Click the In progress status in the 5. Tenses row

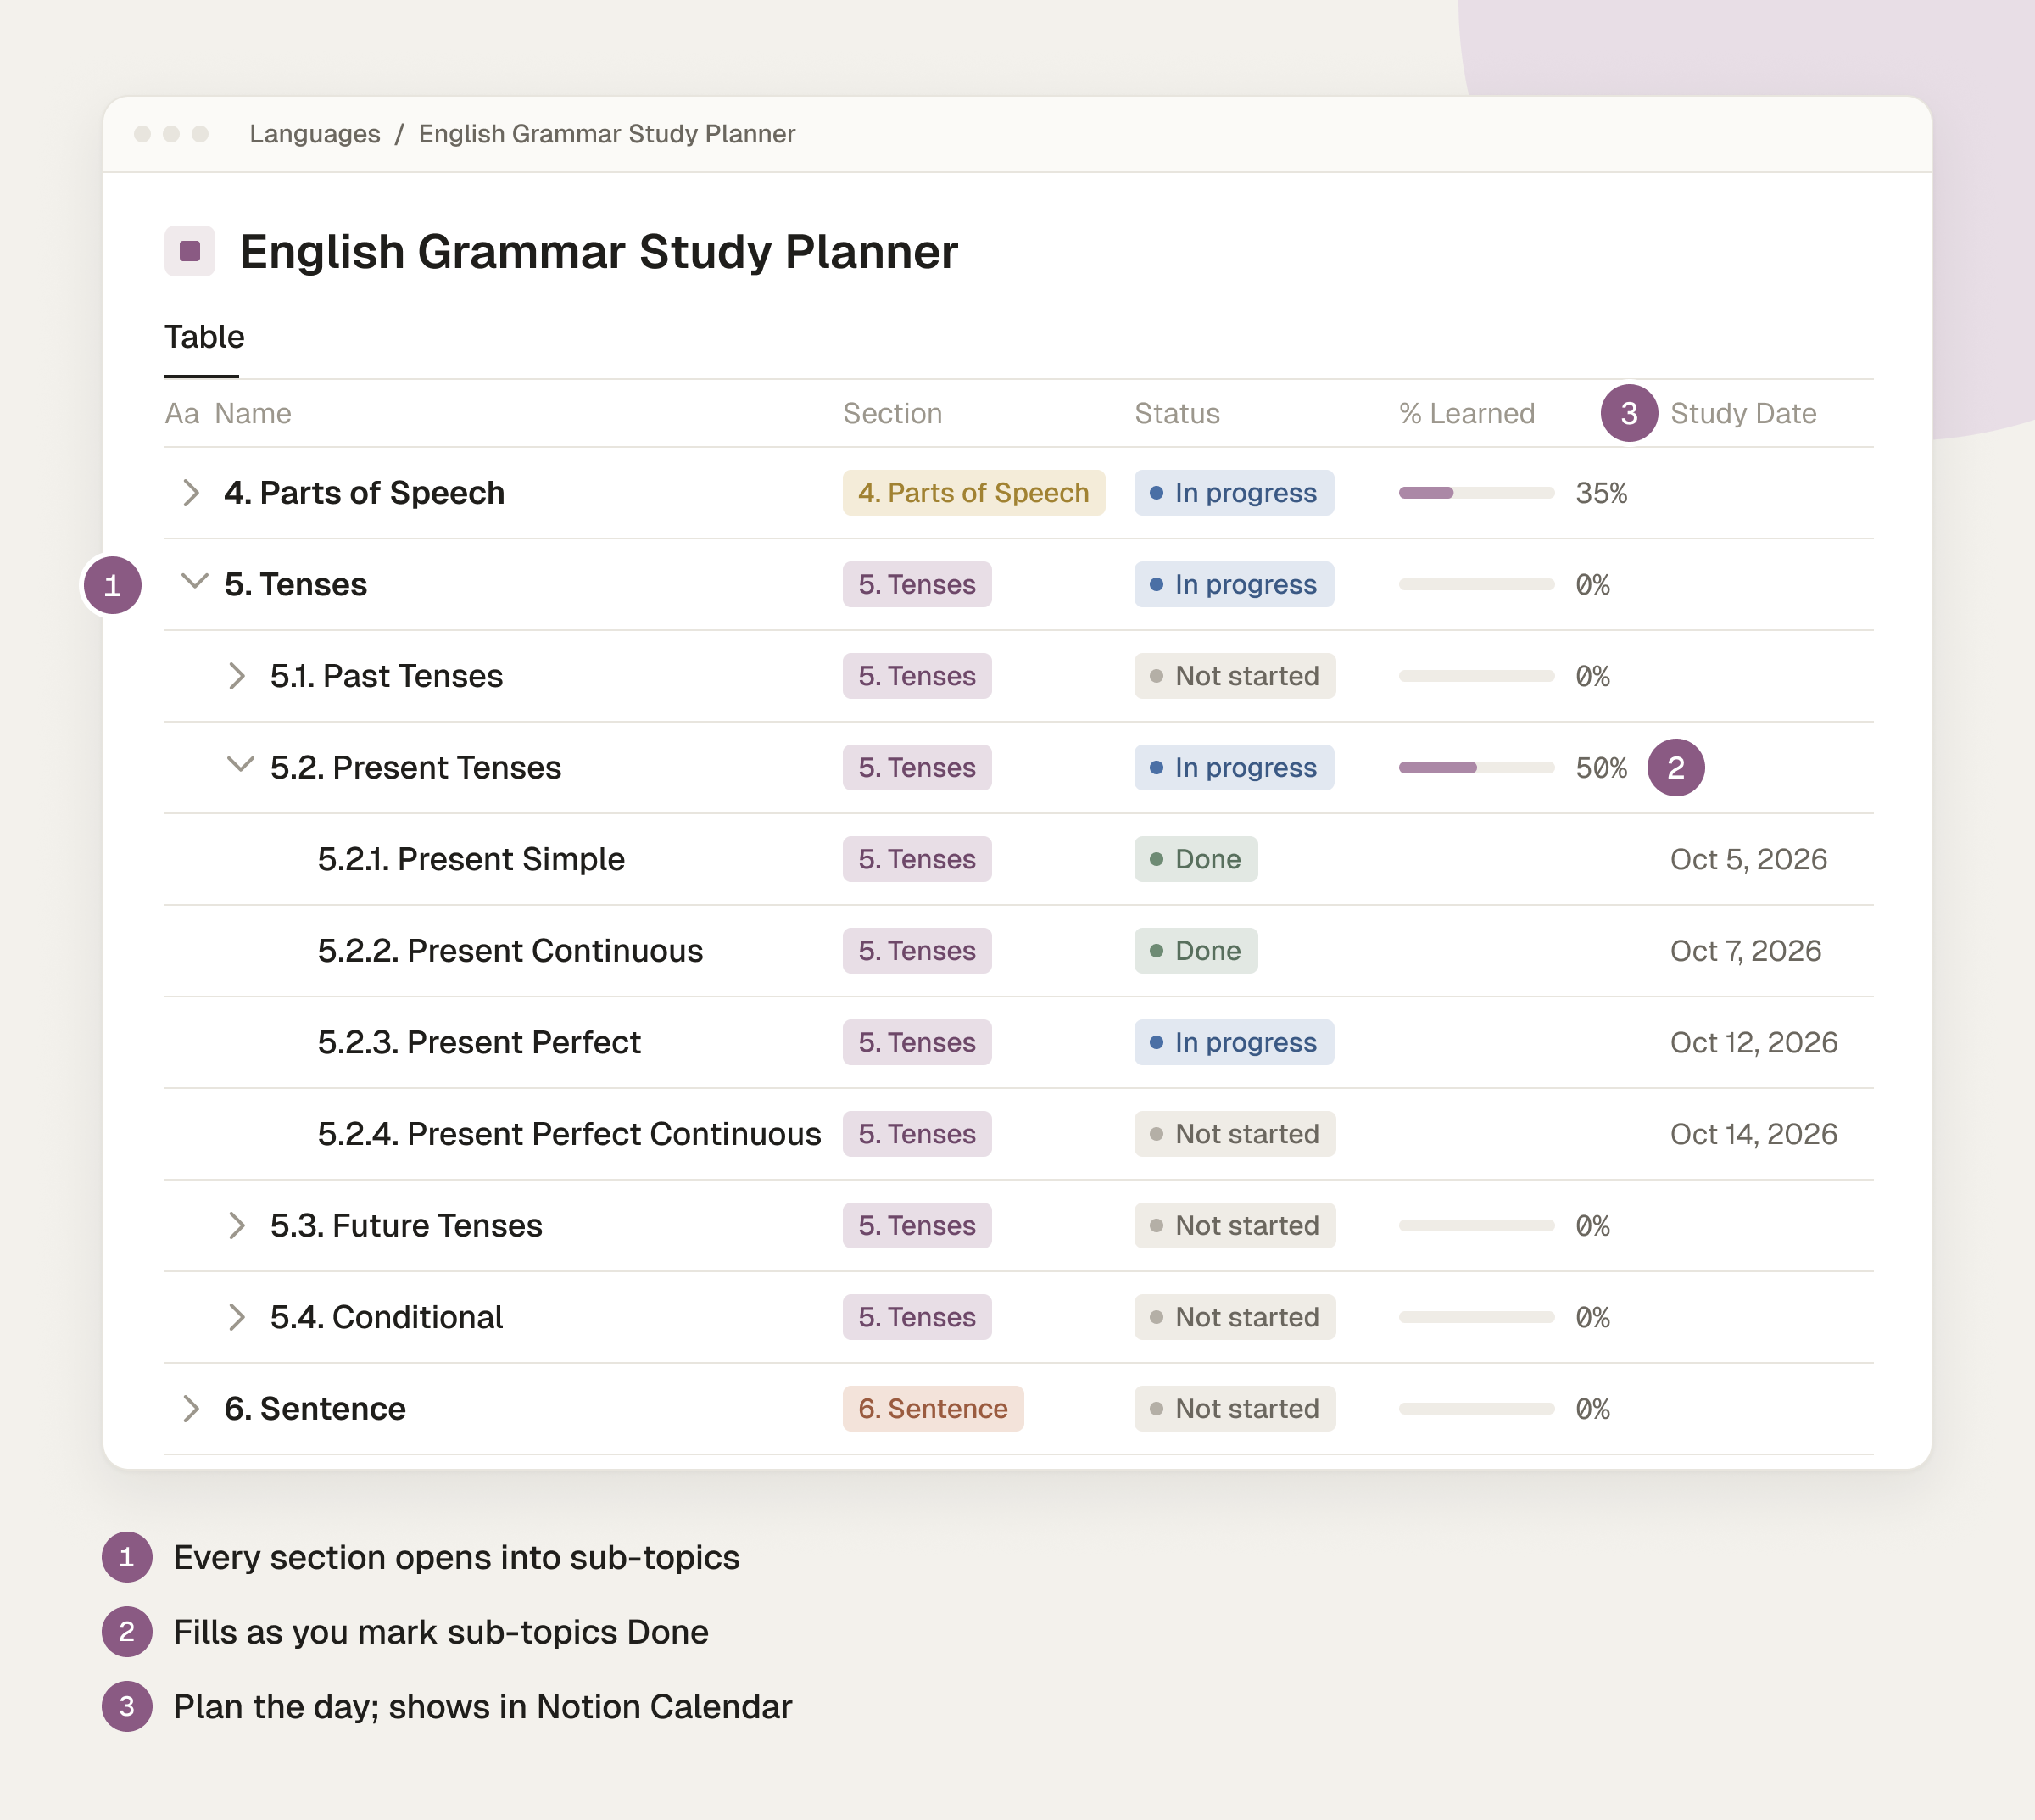tap(1234, 585)
